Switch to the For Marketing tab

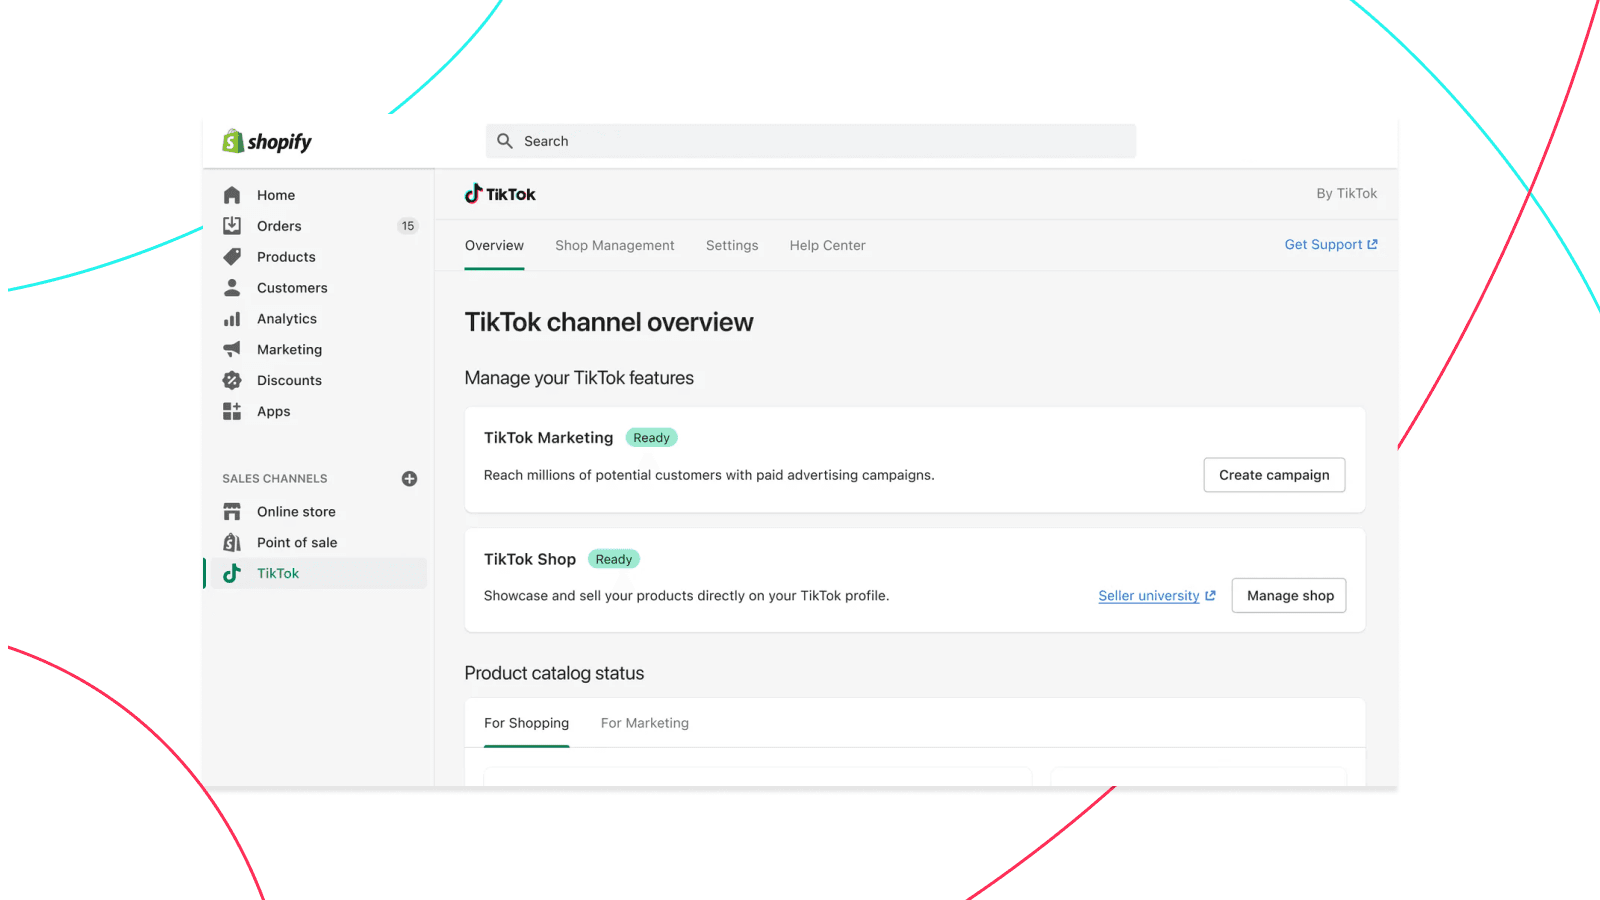click(x=644, y=723)
